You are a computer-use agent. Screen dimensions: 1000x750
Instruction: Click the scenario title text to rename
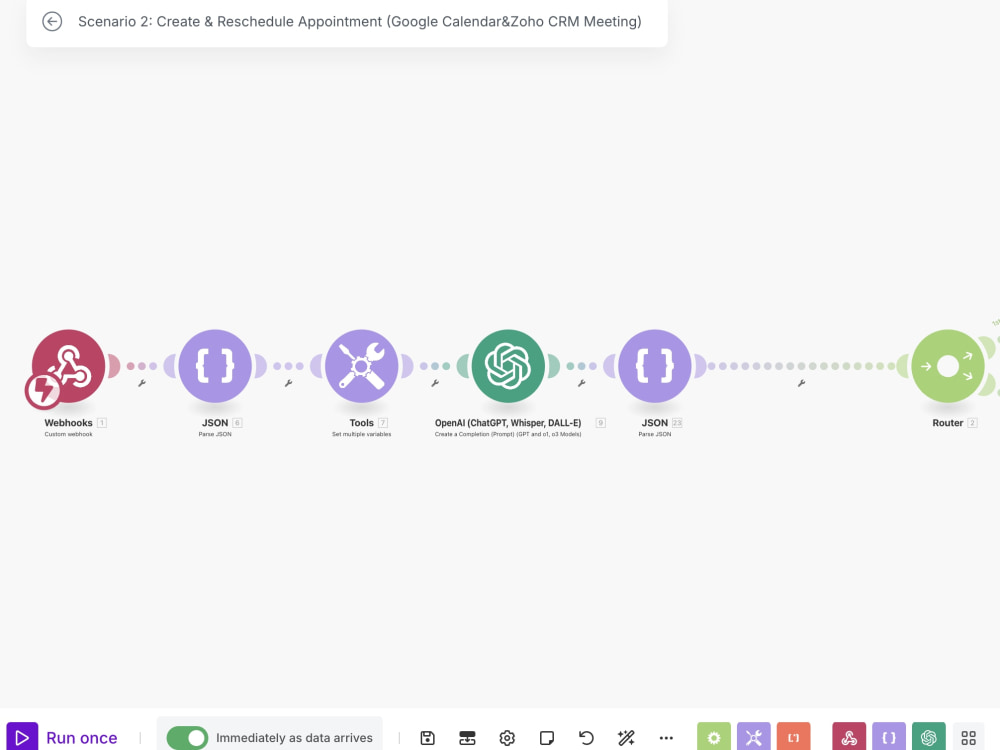(x=360, y=22)
